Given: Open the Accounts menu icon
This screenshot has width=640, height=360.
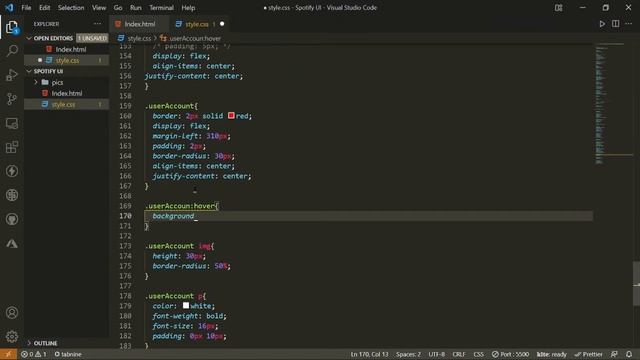Looking at the screenshot, I should pyautogui.click(x=12, y=313).
